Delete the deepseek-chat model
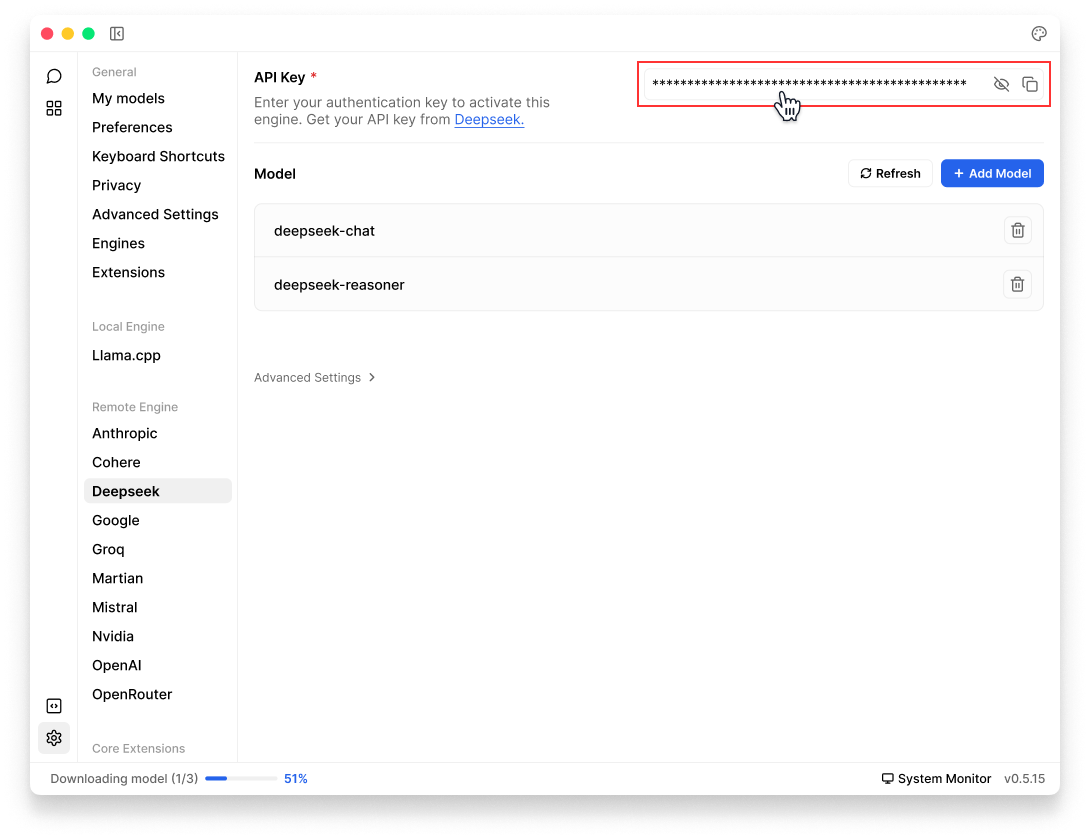Screen dimensions: 1090x840 [1018, 230]
